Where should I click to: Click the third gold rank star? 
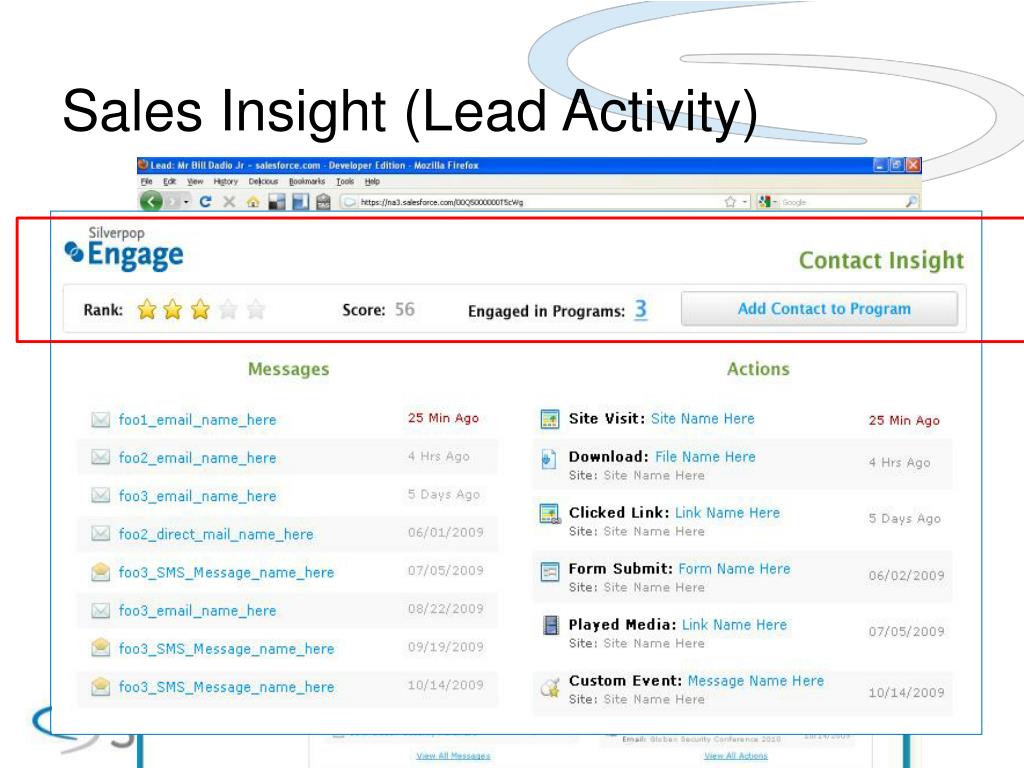tap(200, 309)
